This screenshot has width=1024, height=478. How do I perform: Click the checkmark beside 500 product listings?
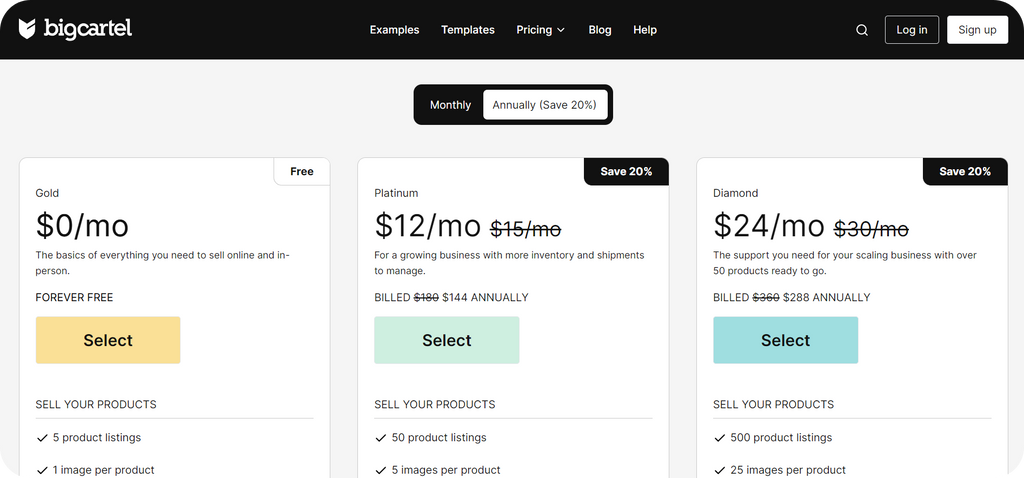[x=720, y=438]
